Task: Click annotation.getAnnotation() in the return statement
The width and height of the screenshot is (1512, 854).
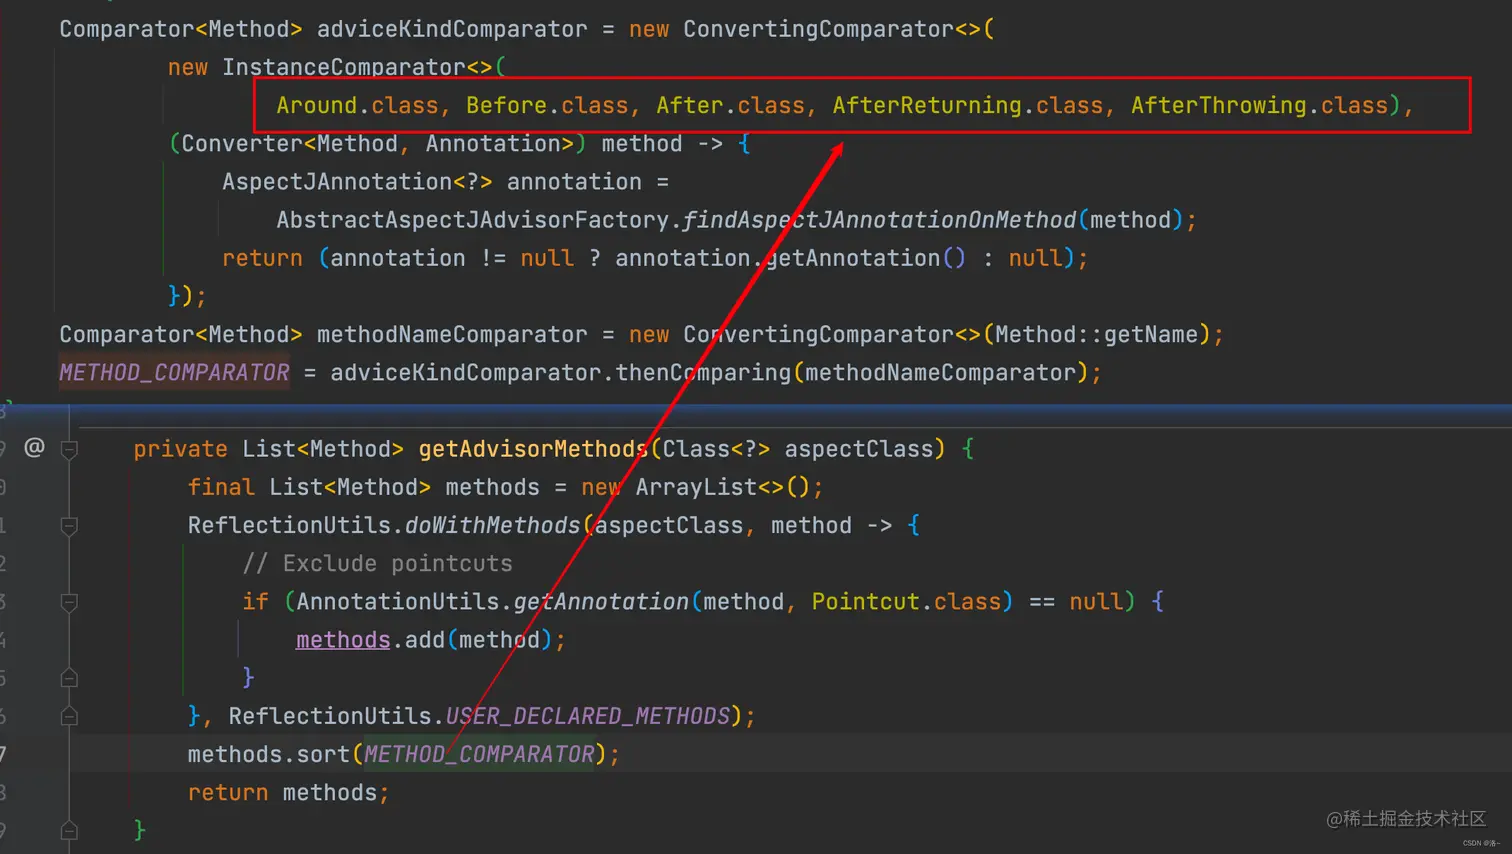Action: [790, 258]
